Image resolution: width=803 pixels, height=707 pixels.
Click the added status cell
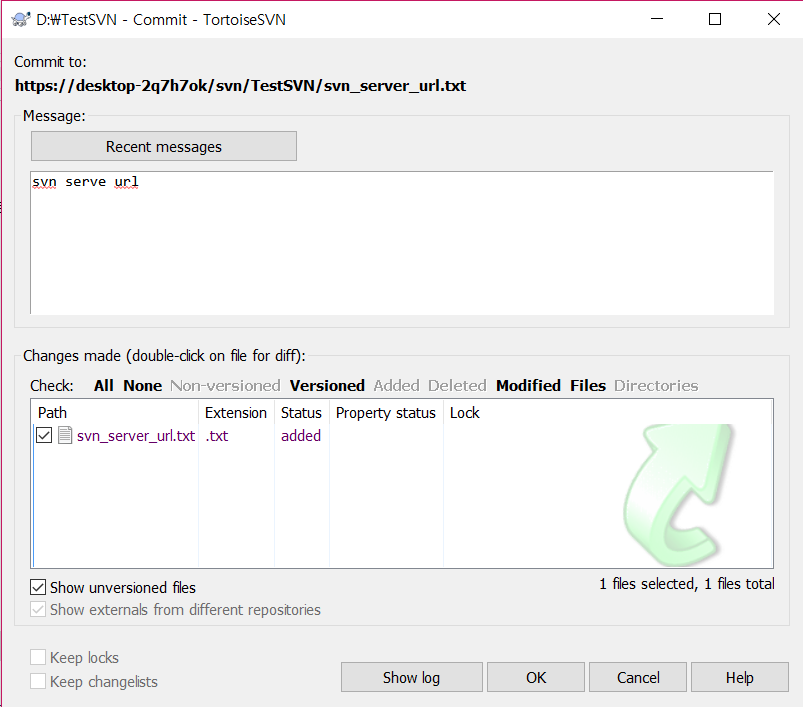301,436
